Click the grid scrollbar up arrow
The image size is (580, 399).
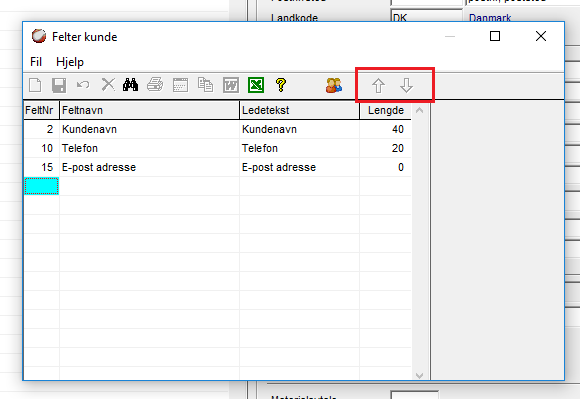click(419, 110)
